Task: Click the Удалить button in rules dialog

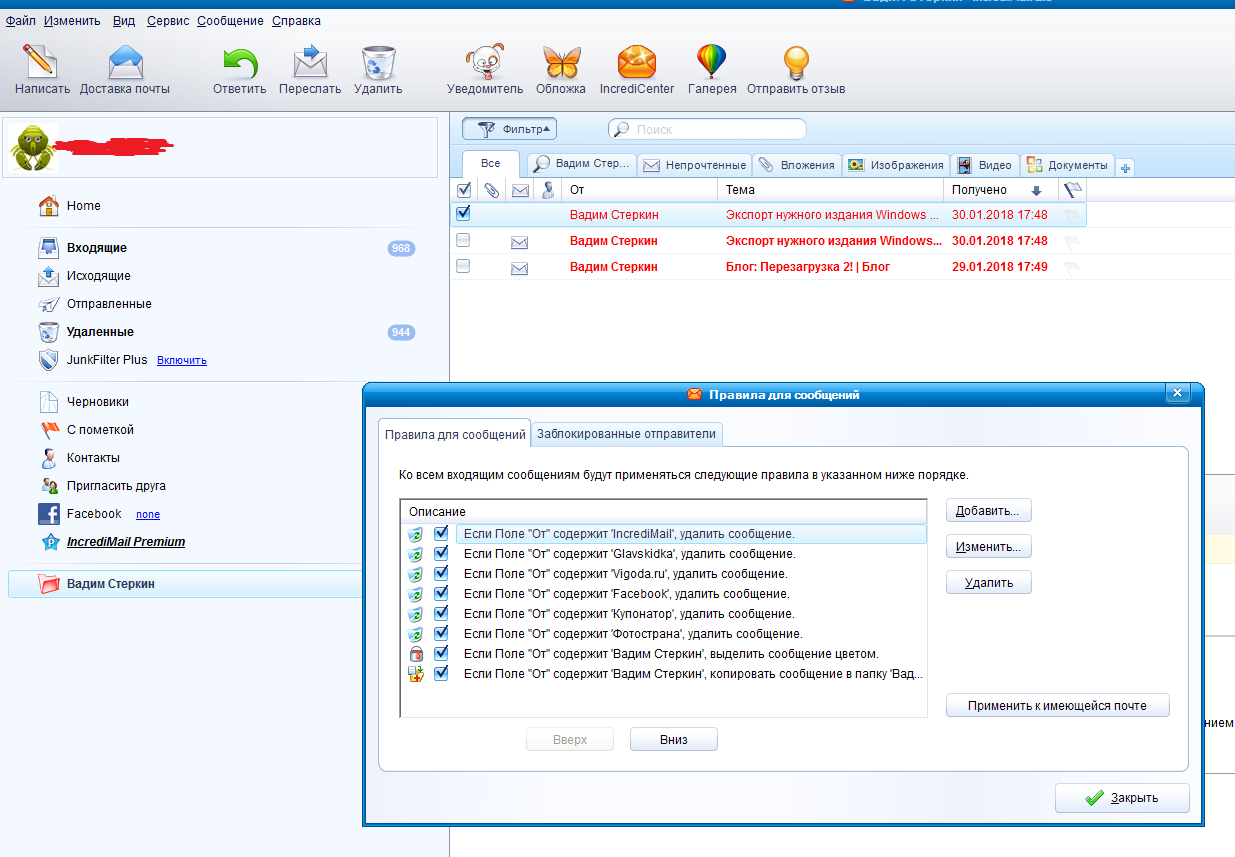Action: [x=988, y=582]
